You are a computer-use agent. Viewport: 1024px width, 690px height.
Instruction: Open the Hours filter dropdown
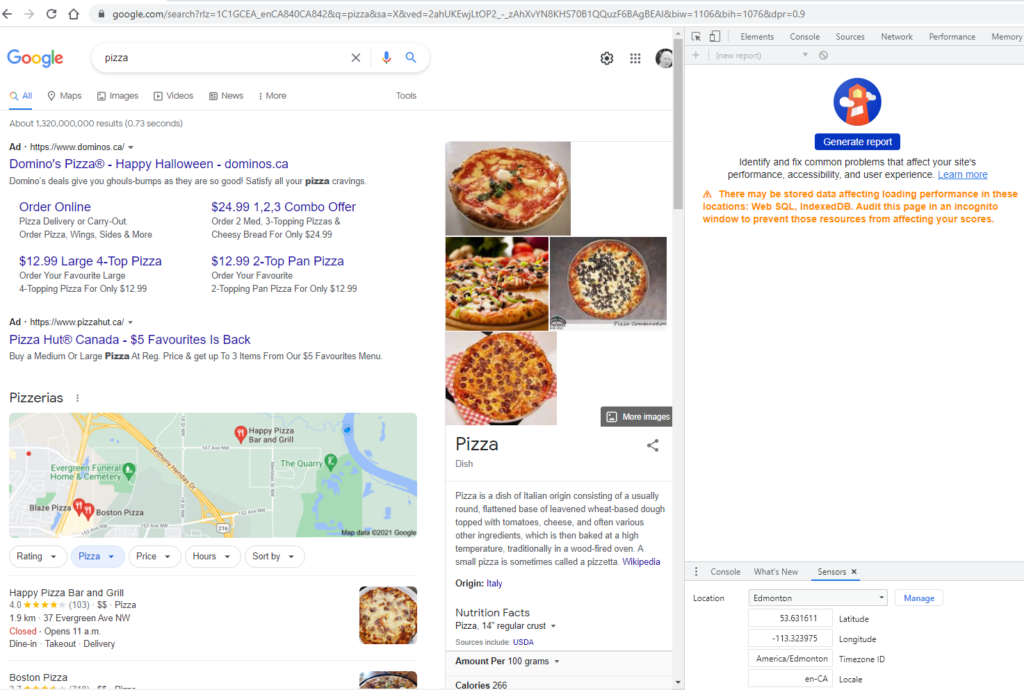tap(212, 556)
